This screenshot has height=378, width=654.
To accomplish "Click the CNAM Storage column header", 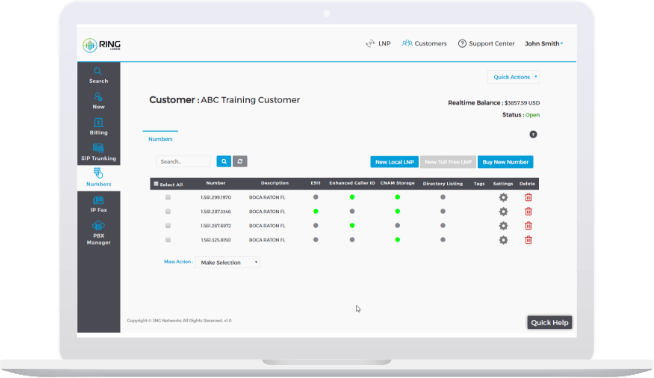I will pyautogui.click(x=397, y=183).
